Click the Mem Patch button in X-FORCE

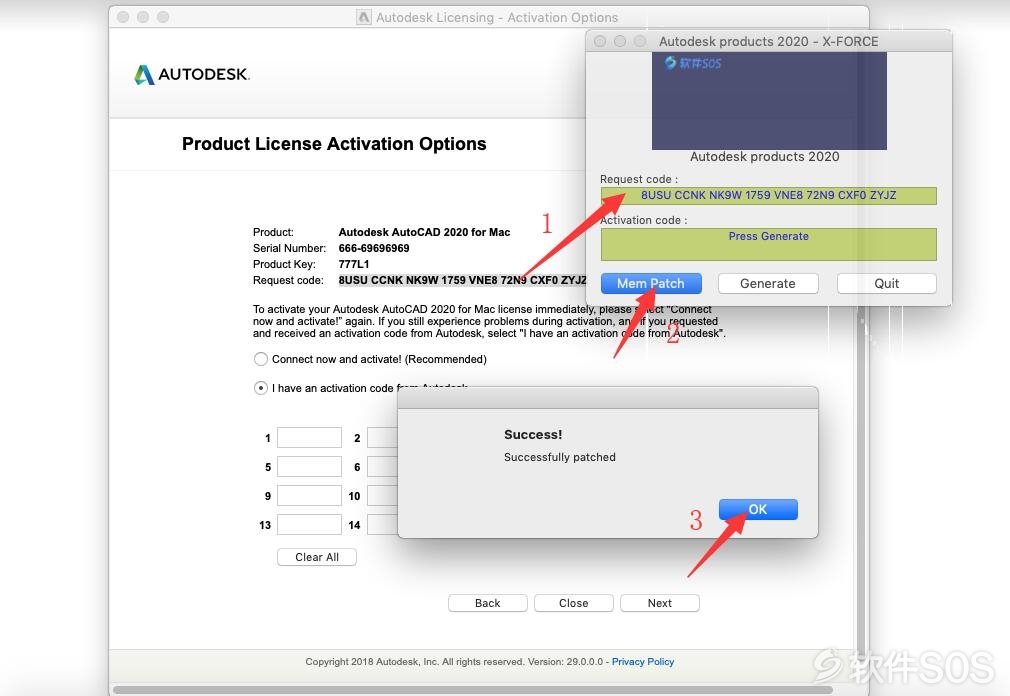(651, 283)
